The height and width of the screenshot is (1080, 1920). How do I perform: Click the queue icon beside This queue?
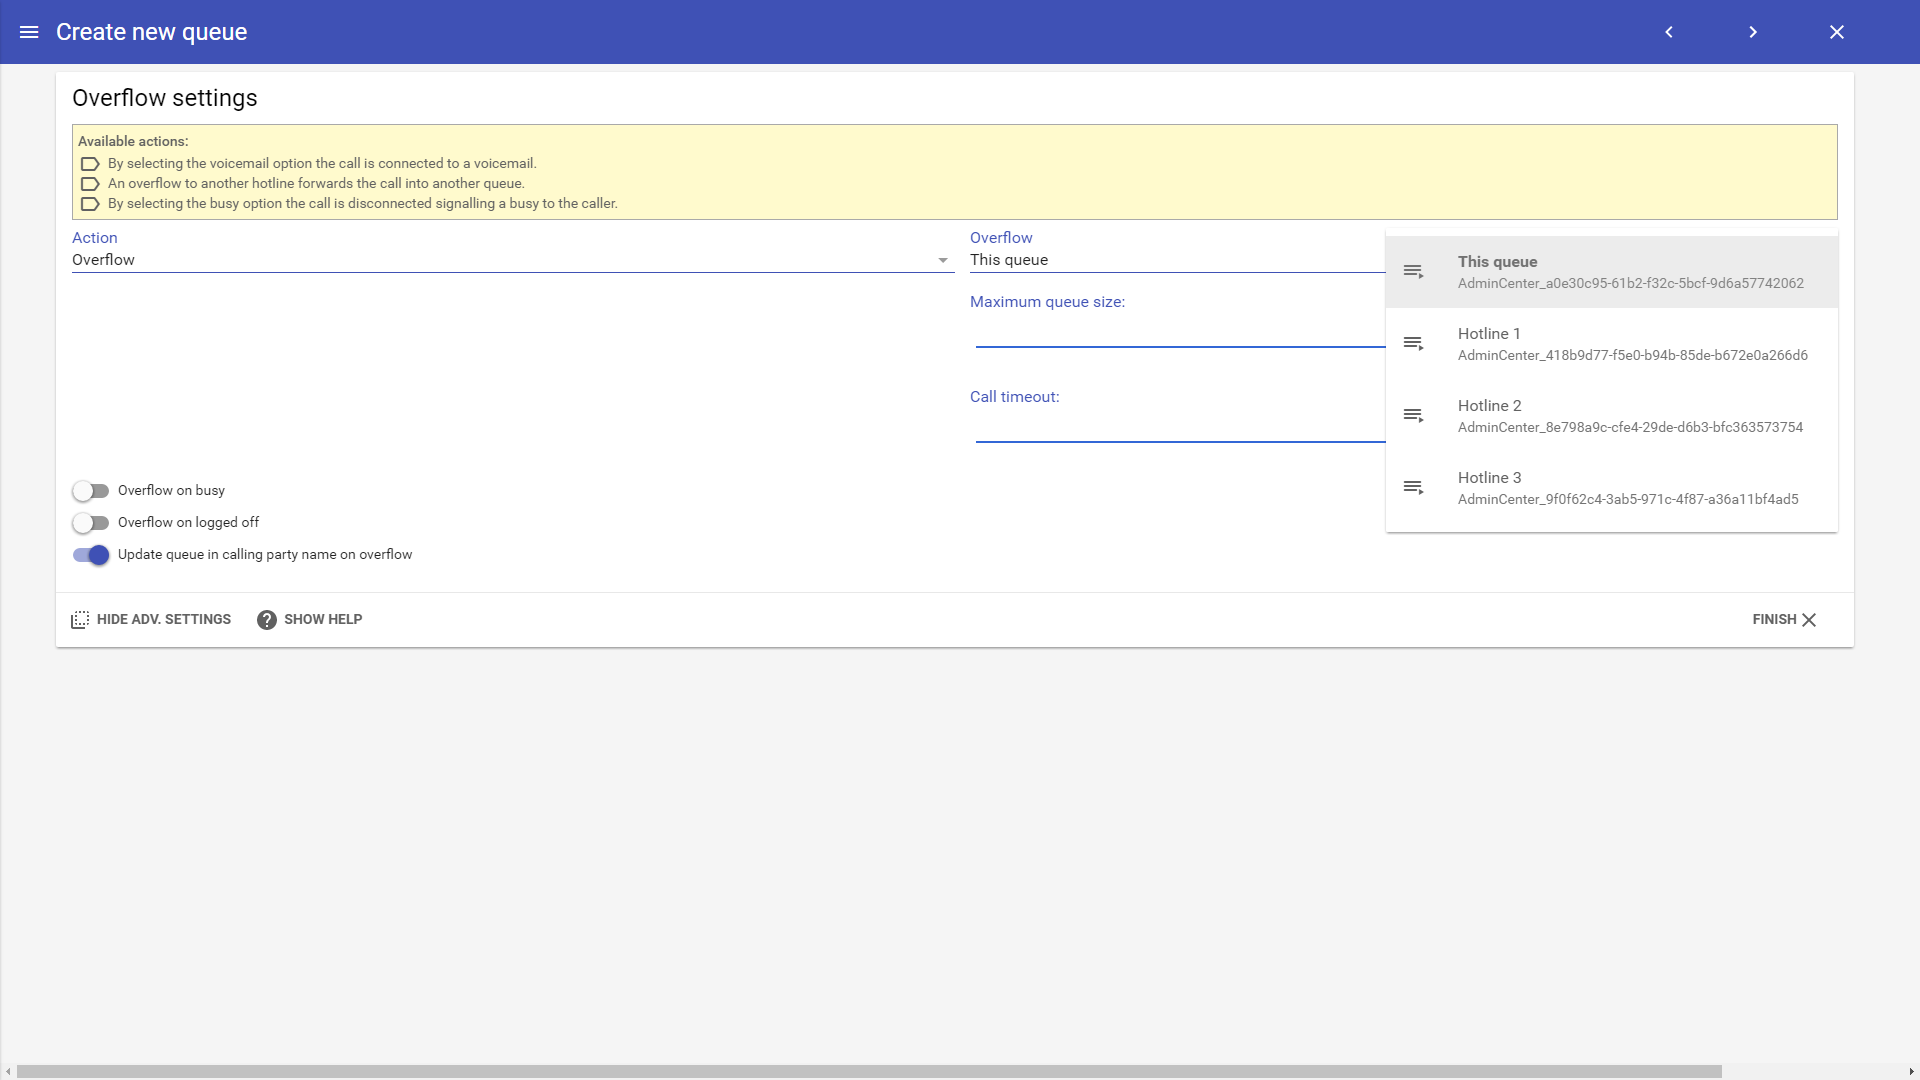tap(1413, 271)
